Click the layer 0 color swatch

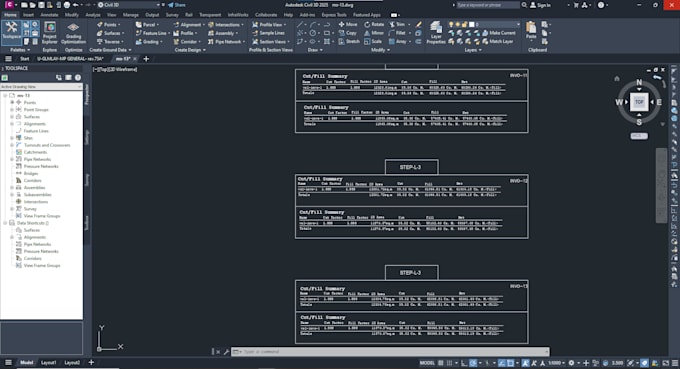(471, 24)
